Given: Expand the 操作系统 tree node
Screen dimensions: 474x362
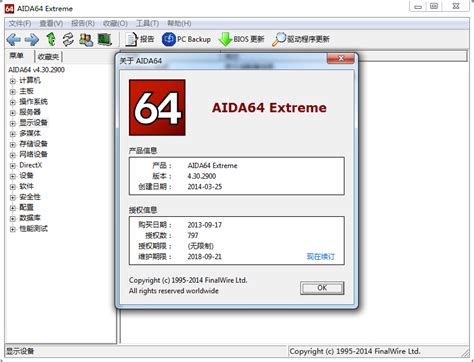Looking at the screenshot, I should click(13, 102).
